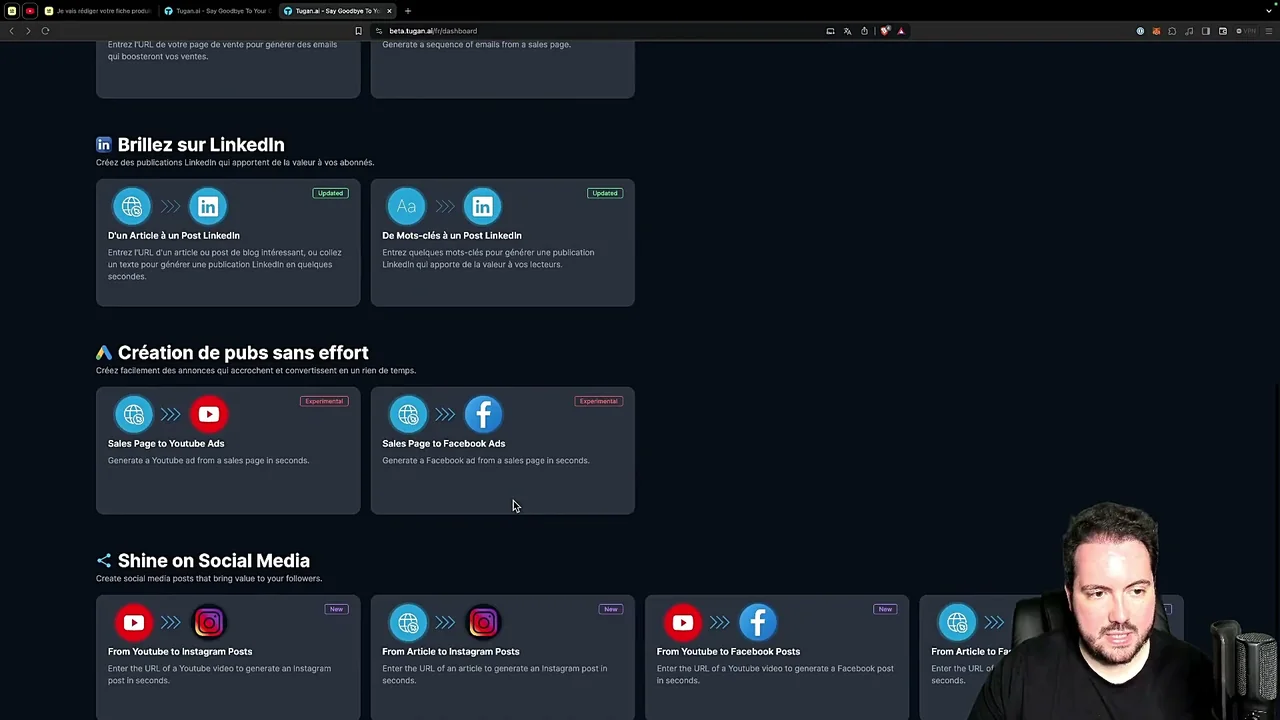Click the share icon beside Shine on Social Media

(103, 561)
